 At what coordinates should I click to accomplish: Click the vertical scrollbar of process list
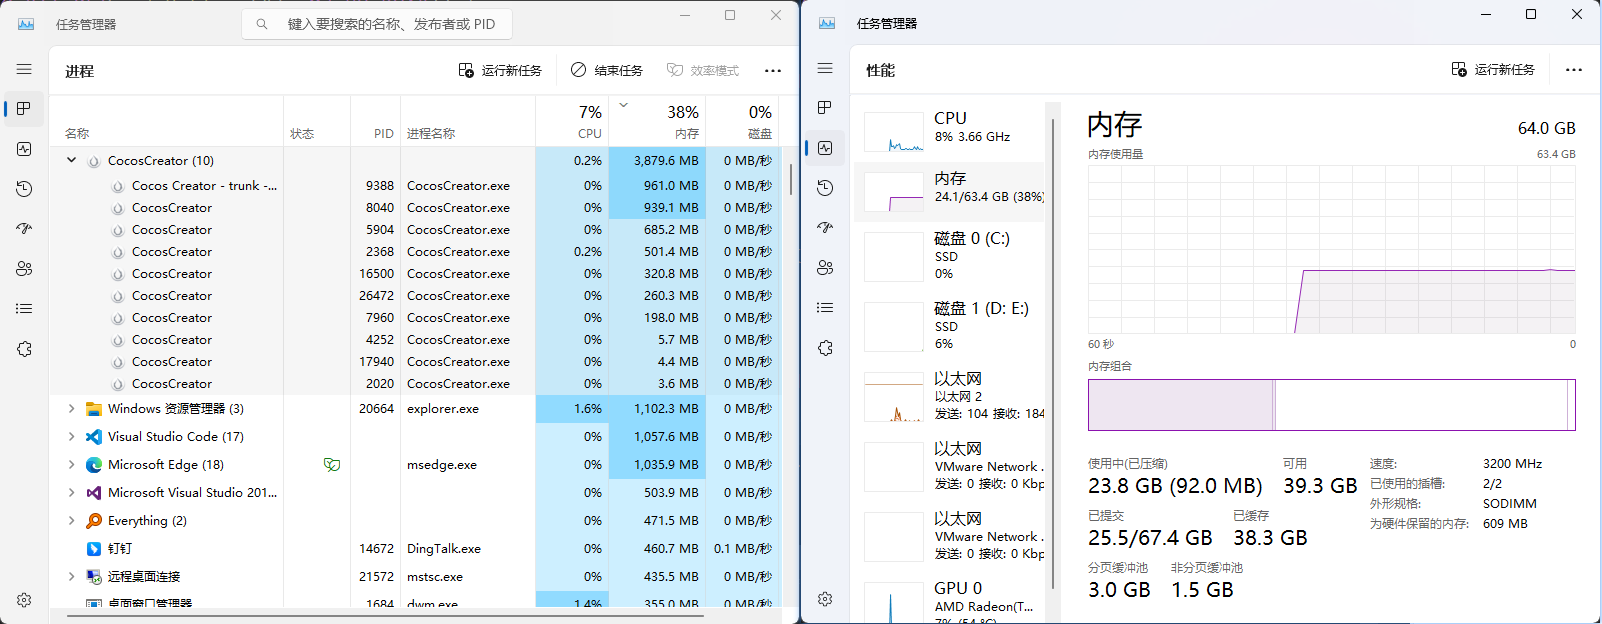coord(791,179)
